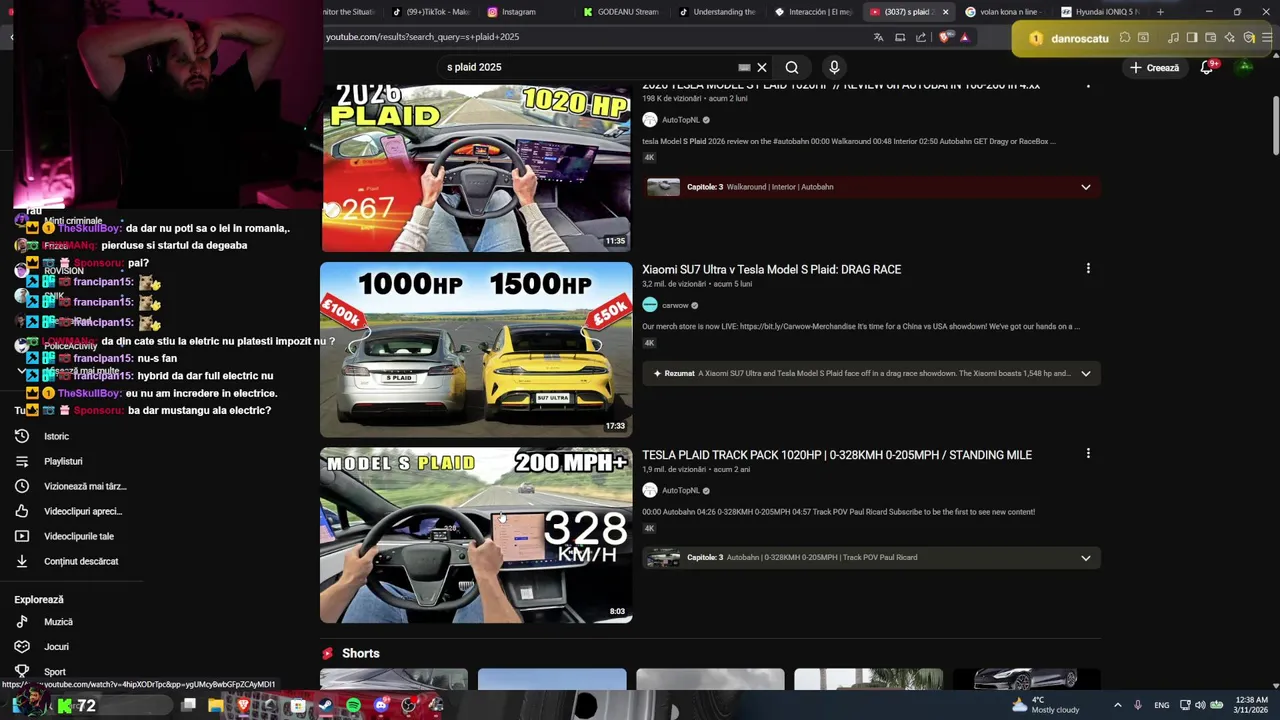
Task: Click the page vertical scrollbar
Action: pyautogui.click(x=1275, y=125)
